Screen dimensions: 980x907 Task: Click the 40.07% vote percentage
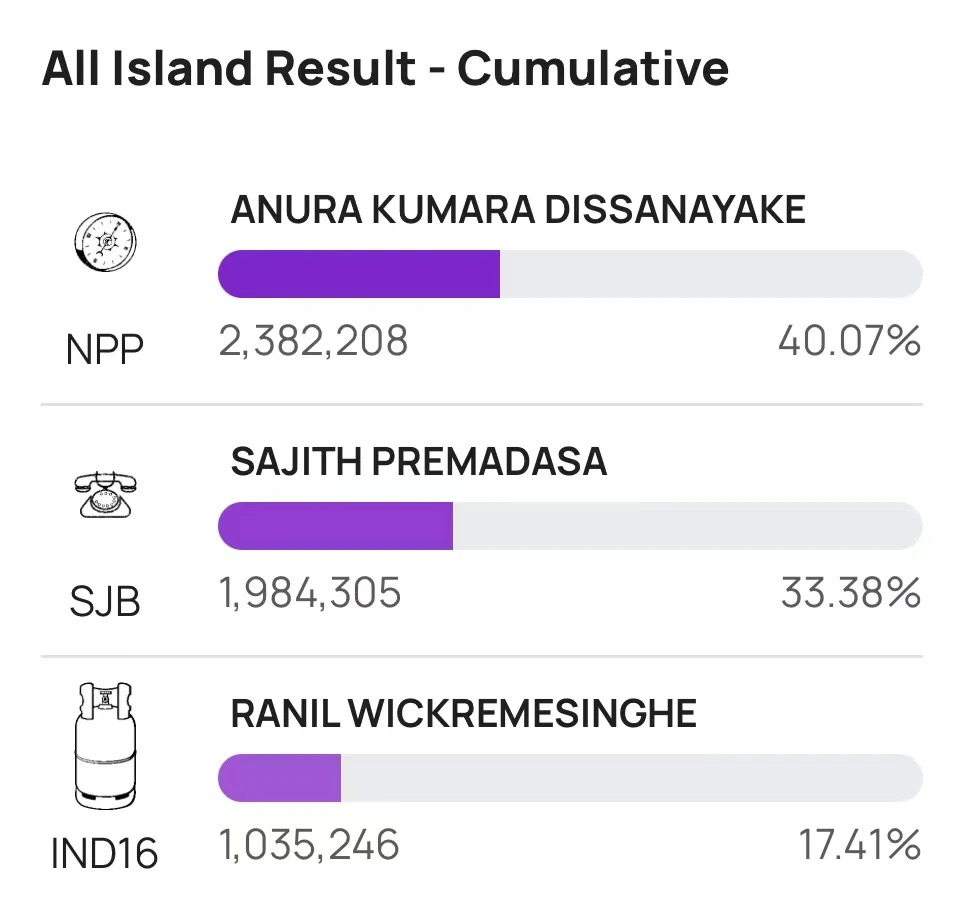[x=849, y=342]
